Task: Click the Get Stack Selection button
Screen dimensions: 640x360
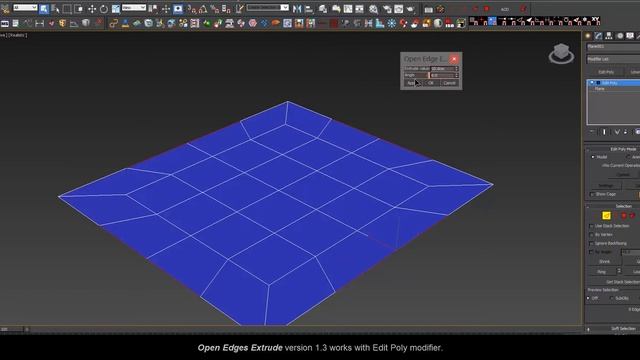Action: [620, 282]
